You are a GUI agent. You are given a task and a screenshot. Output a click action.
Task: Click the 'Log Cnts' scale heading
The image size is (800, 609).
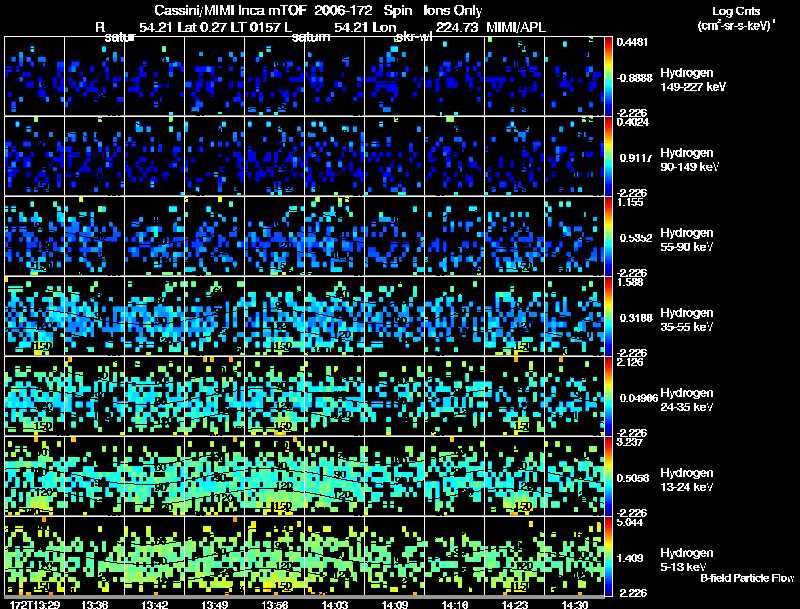pos(735,11)
